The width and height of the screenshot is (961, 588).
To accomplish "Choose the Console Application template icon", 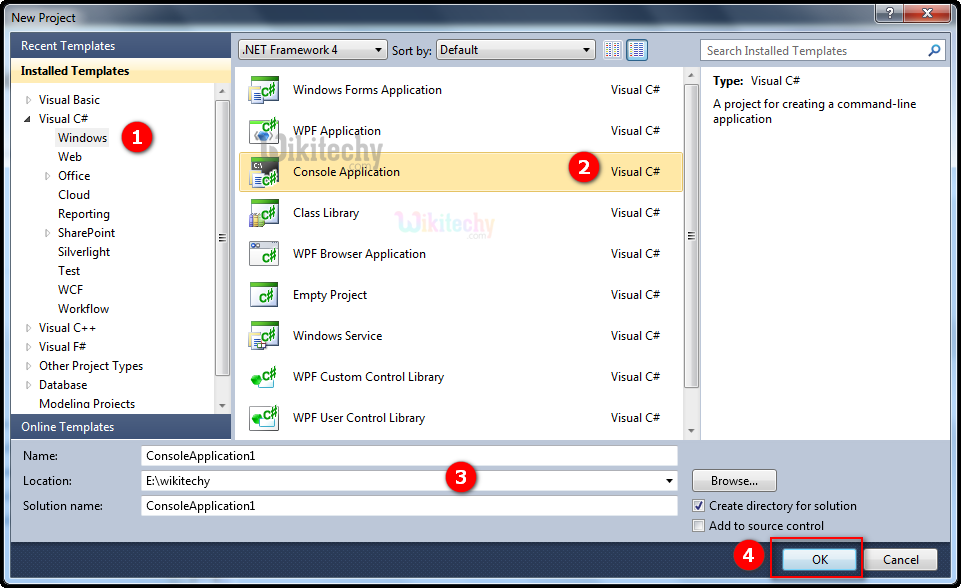I will (x=263, y=173).
